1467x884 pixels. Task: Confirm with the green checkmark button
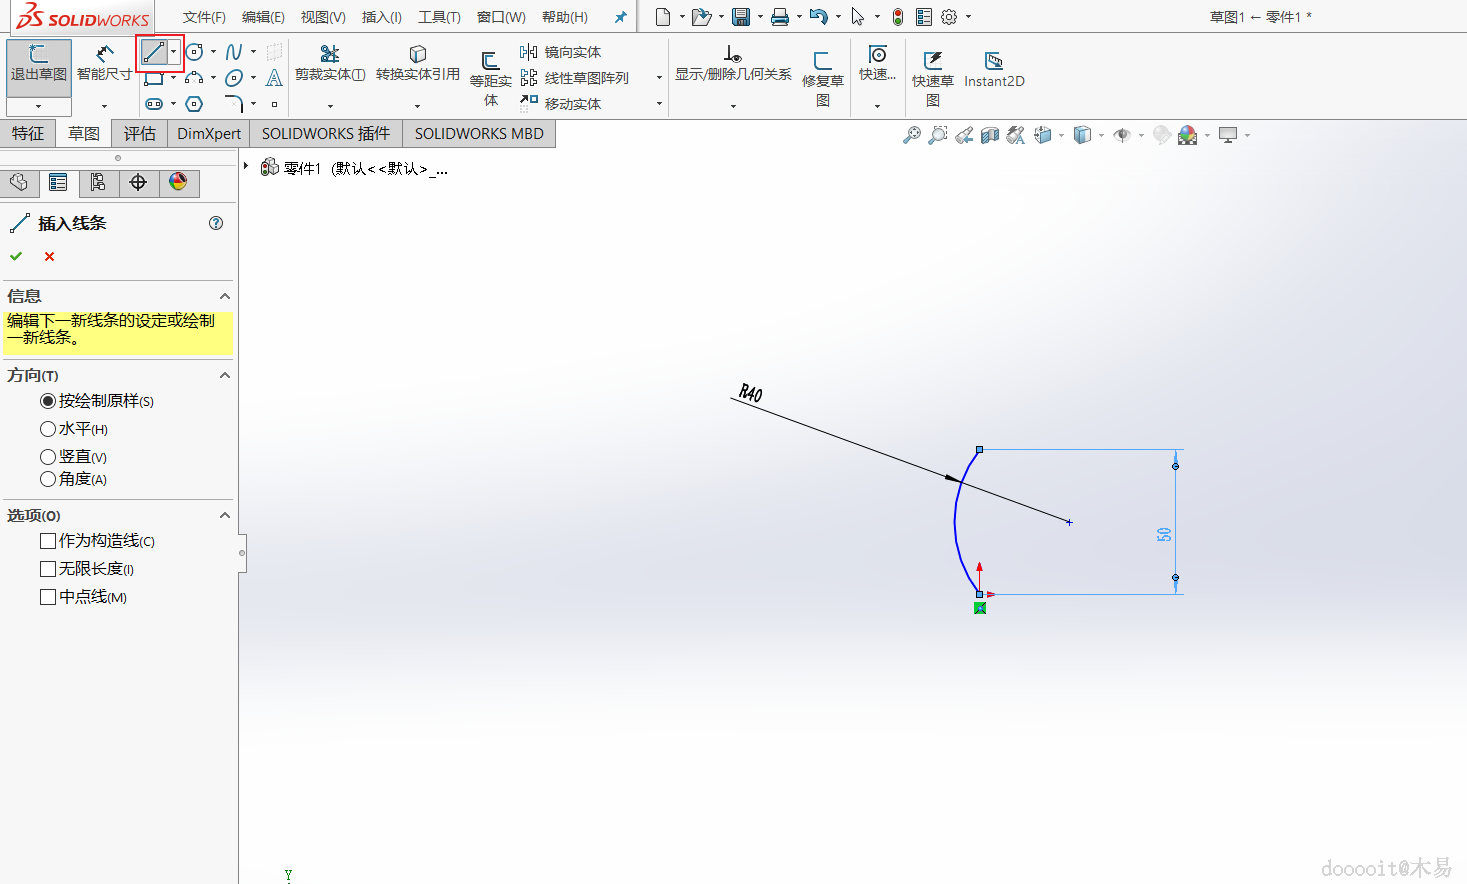16,257
